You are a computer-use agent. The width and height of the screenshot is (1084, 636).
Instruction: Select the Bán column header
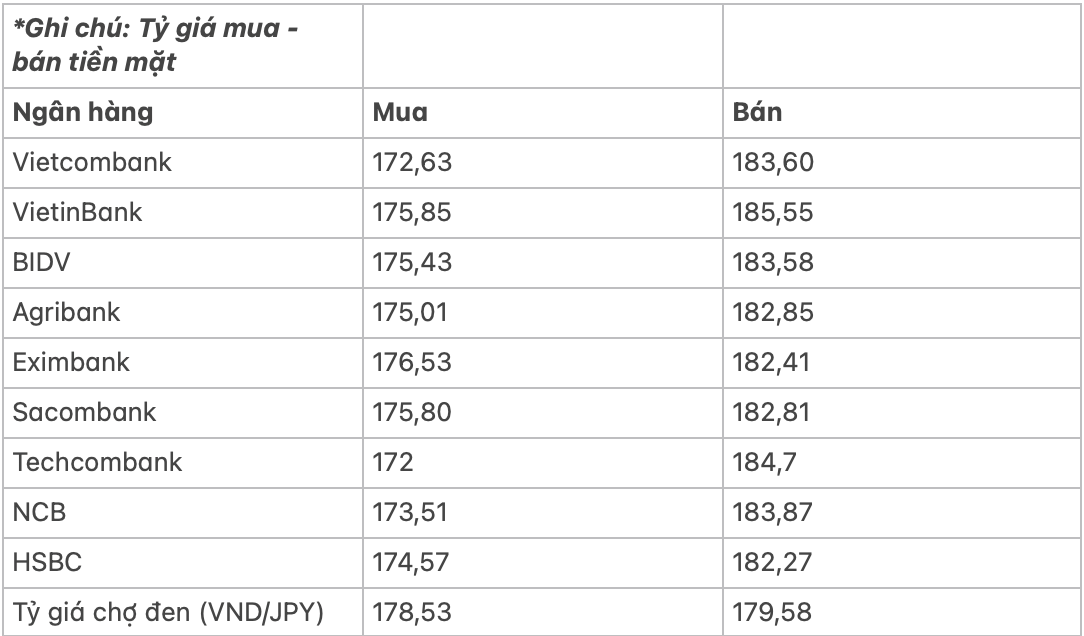(757, 112)
